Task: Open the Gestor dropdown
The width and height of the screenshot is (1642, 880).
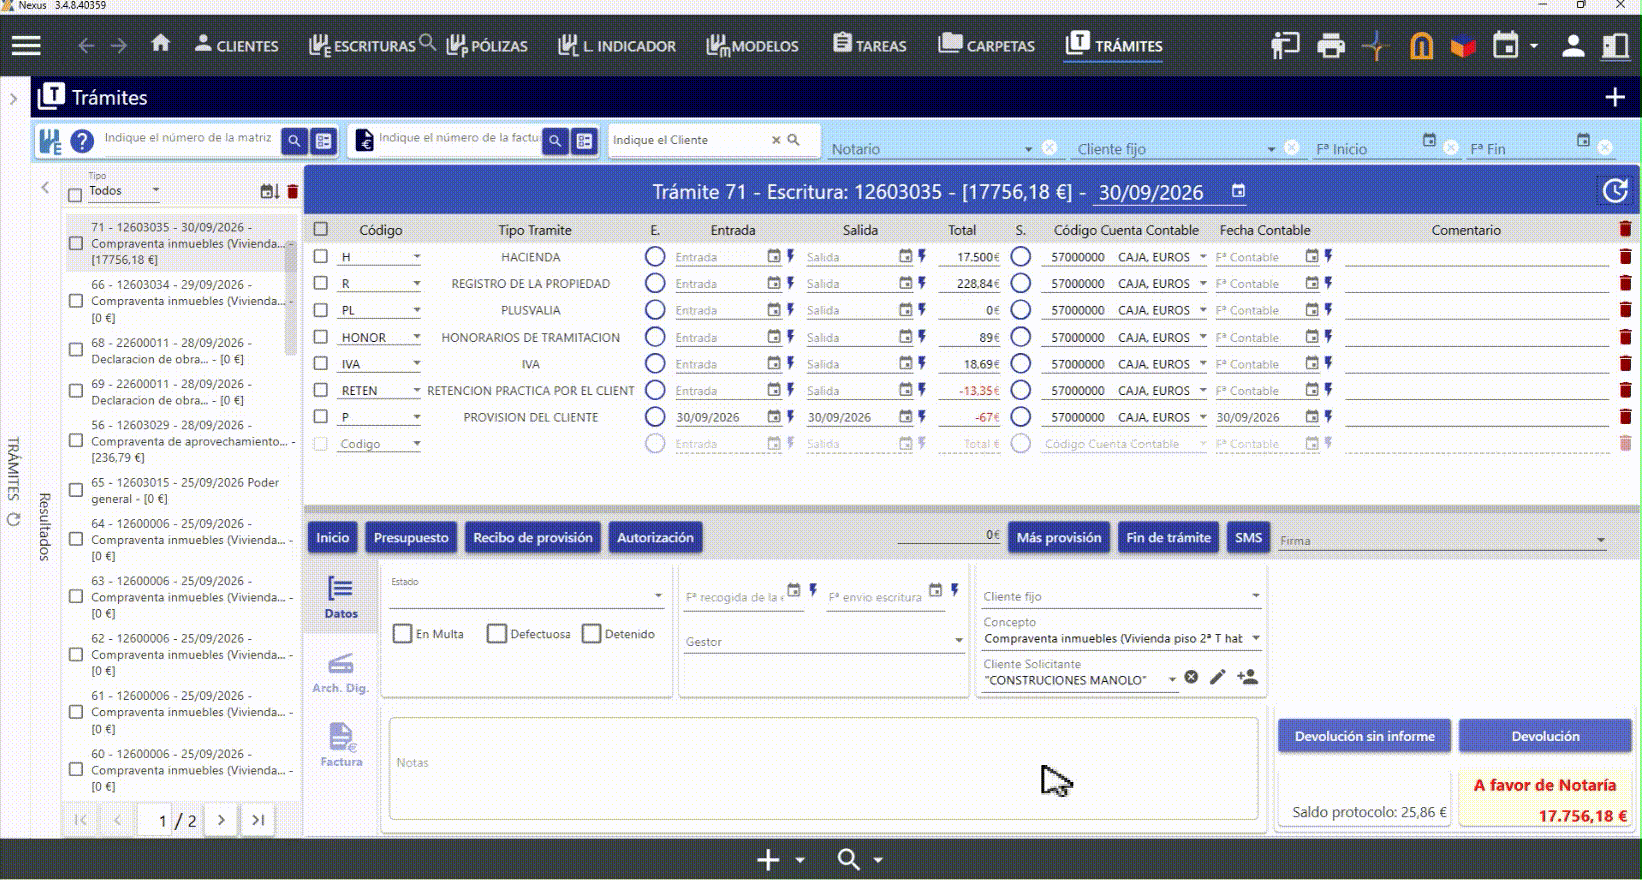Action: tap(824, 641)
